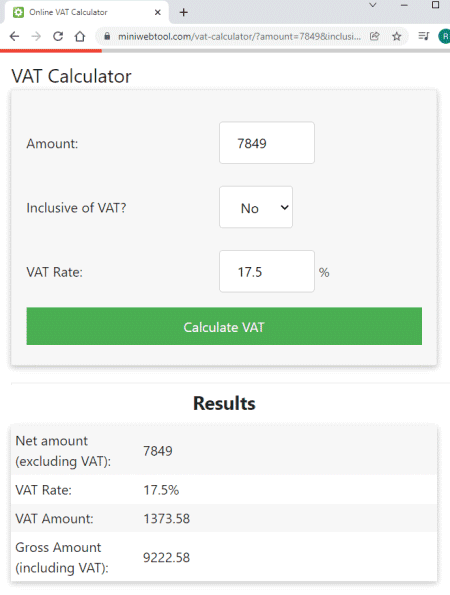Viewport: 450px width, 595px height.
Task: Click the browser forward arrow
Action: click(x=36, y=36)
